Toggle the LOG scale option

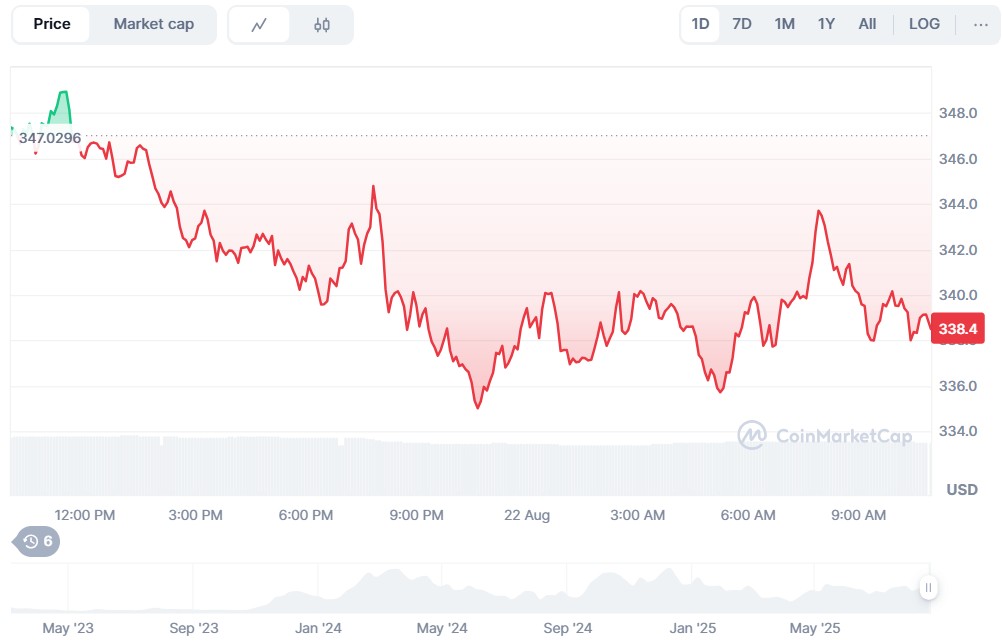click(924, 24)
